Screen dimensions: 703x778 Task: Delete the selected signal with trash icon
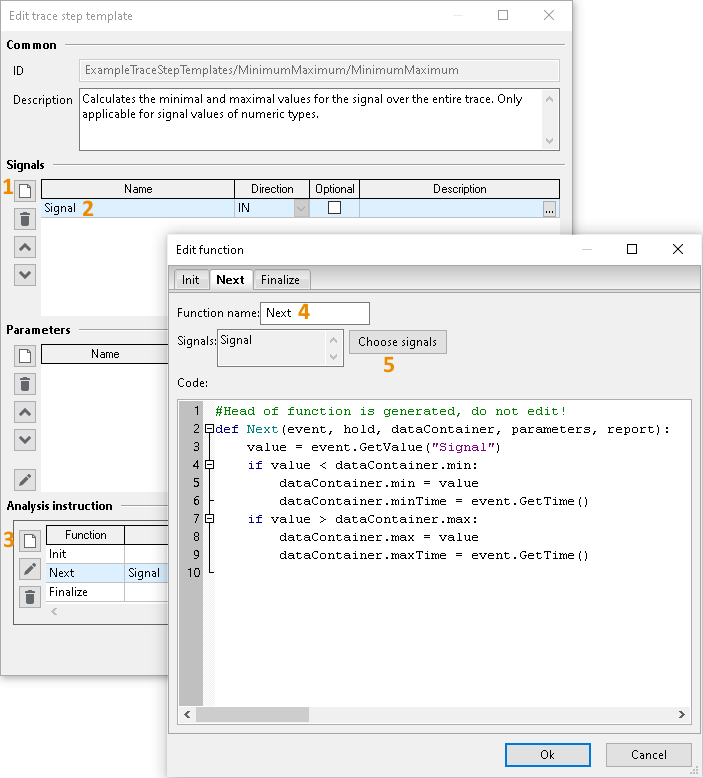(25, 219)
